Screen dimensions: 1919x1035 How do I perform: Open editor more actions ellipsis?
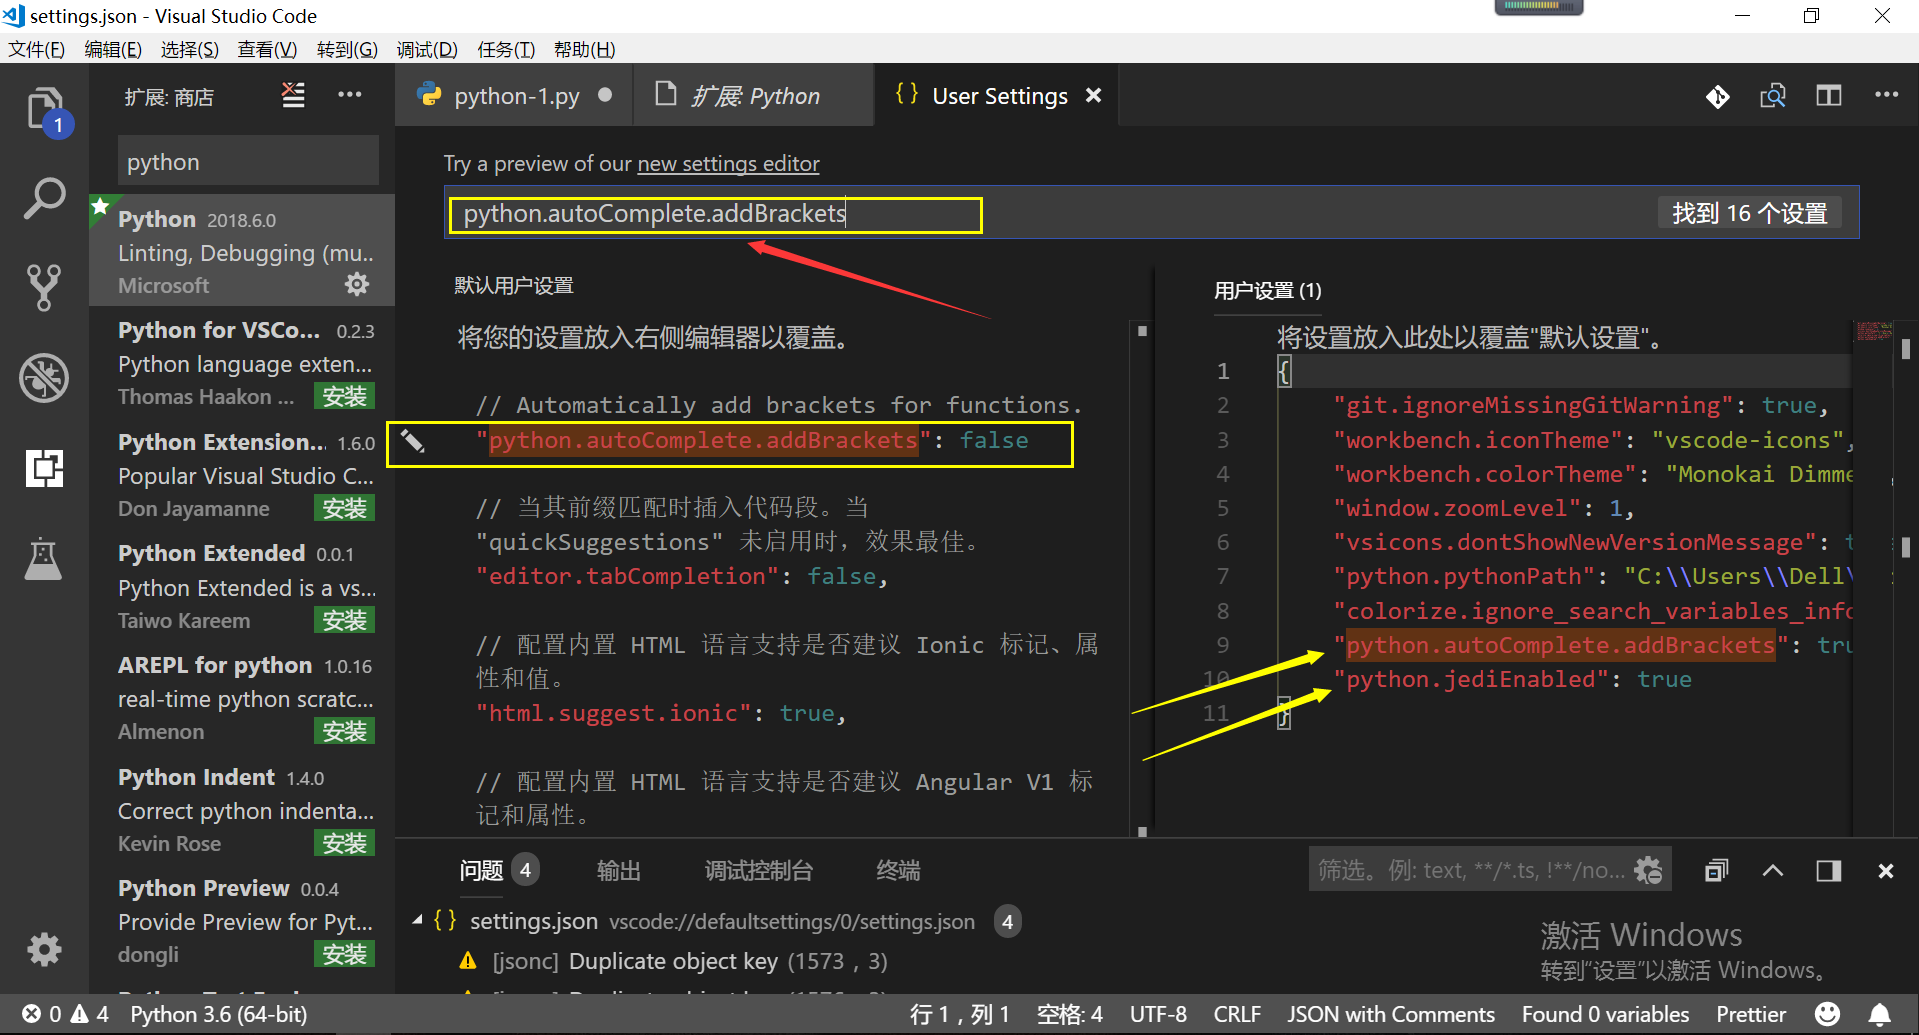[1886, 95]
